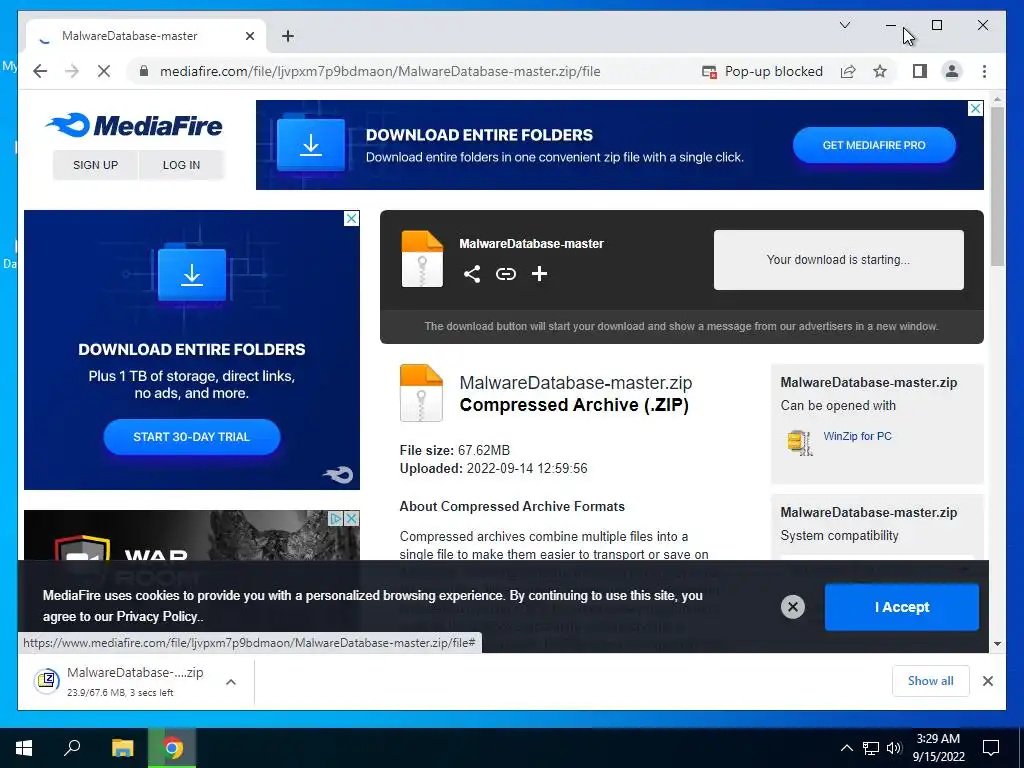Add file to account with plus icon
This screenshot has height=768, width=1024.
point(539,274)
